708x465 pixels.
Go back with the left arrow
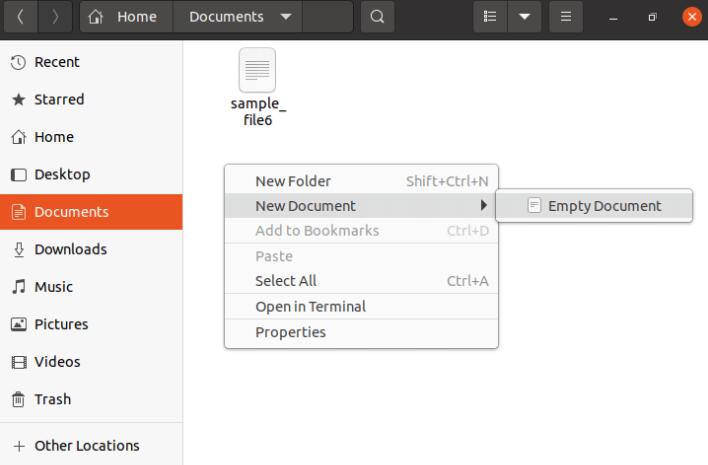click(20, 17)
